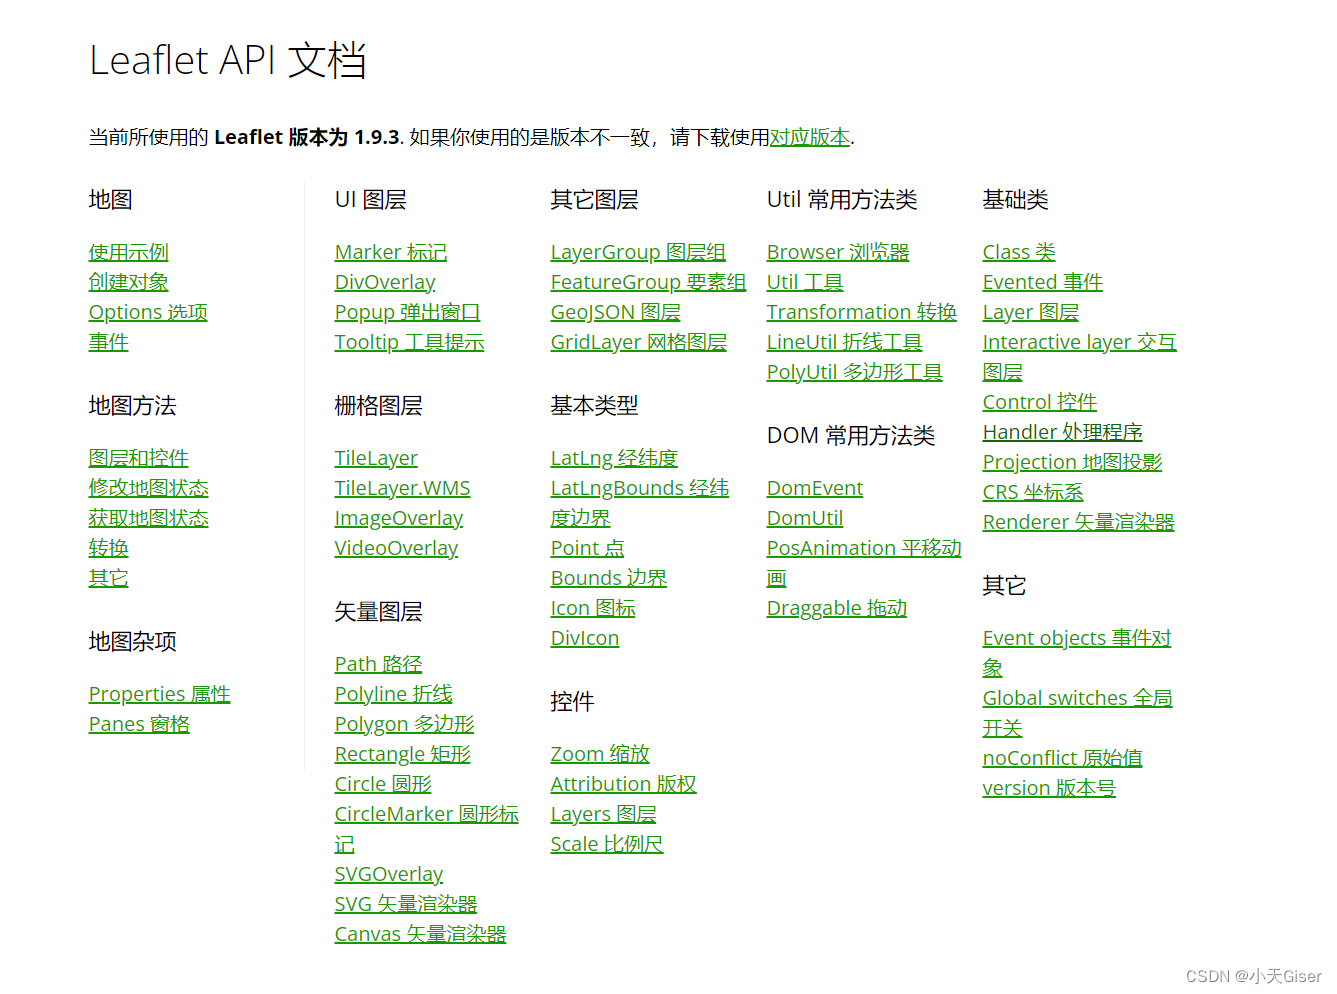Viewport: 1337px width, 994px height.
Task: Go to Zoom 缩放 control
Action: pos(600,754)
